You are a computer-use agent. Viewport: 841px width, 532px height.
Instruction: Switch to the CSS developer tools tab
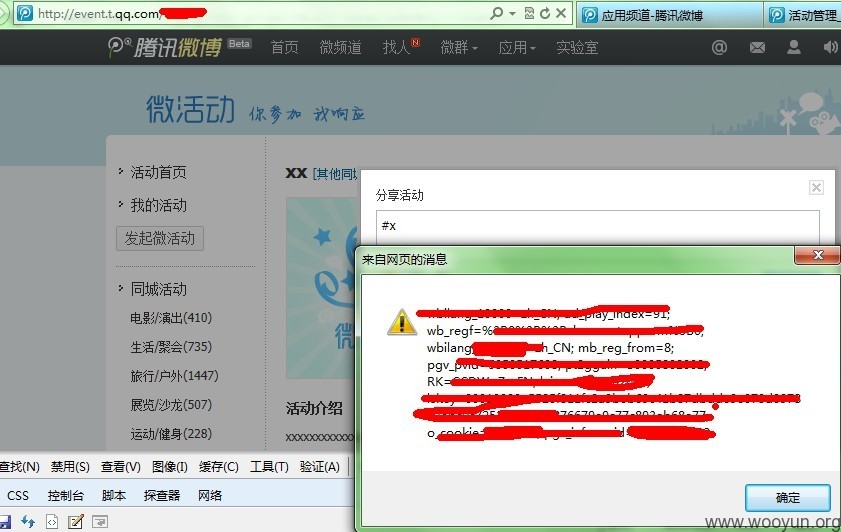click(18, 496)
